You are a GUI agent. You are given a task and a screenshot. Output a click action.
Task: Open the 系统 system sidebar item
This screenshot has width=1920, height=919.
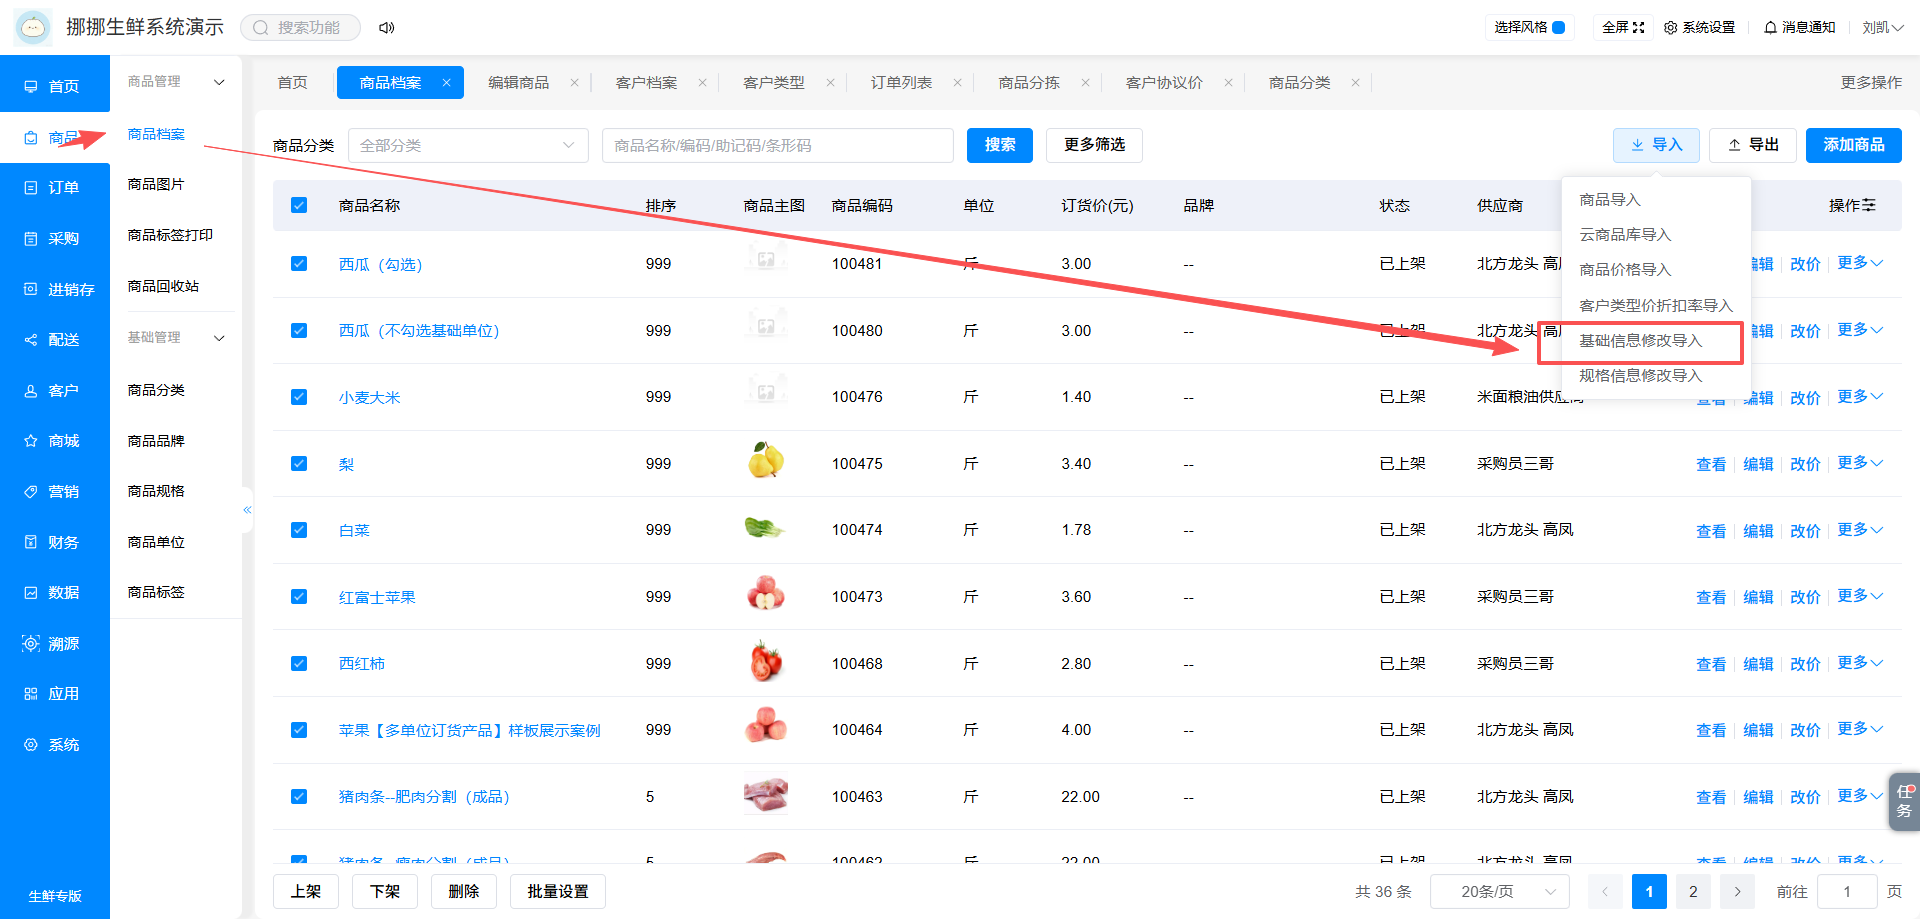tap(54, 745)
